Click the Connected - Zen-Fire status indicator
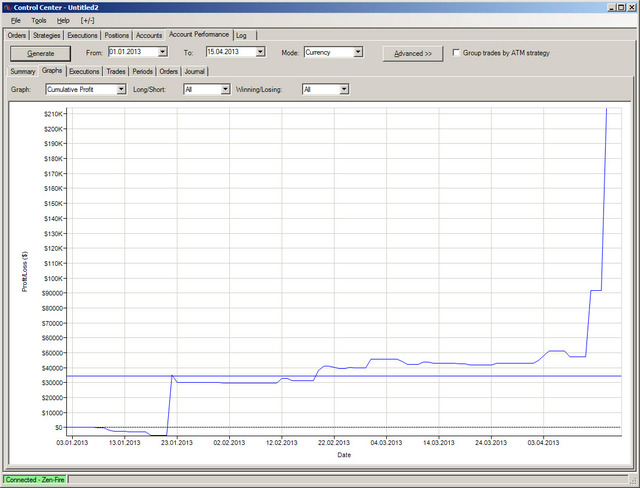Screen dimensions: 640x488 pos(35,480)
